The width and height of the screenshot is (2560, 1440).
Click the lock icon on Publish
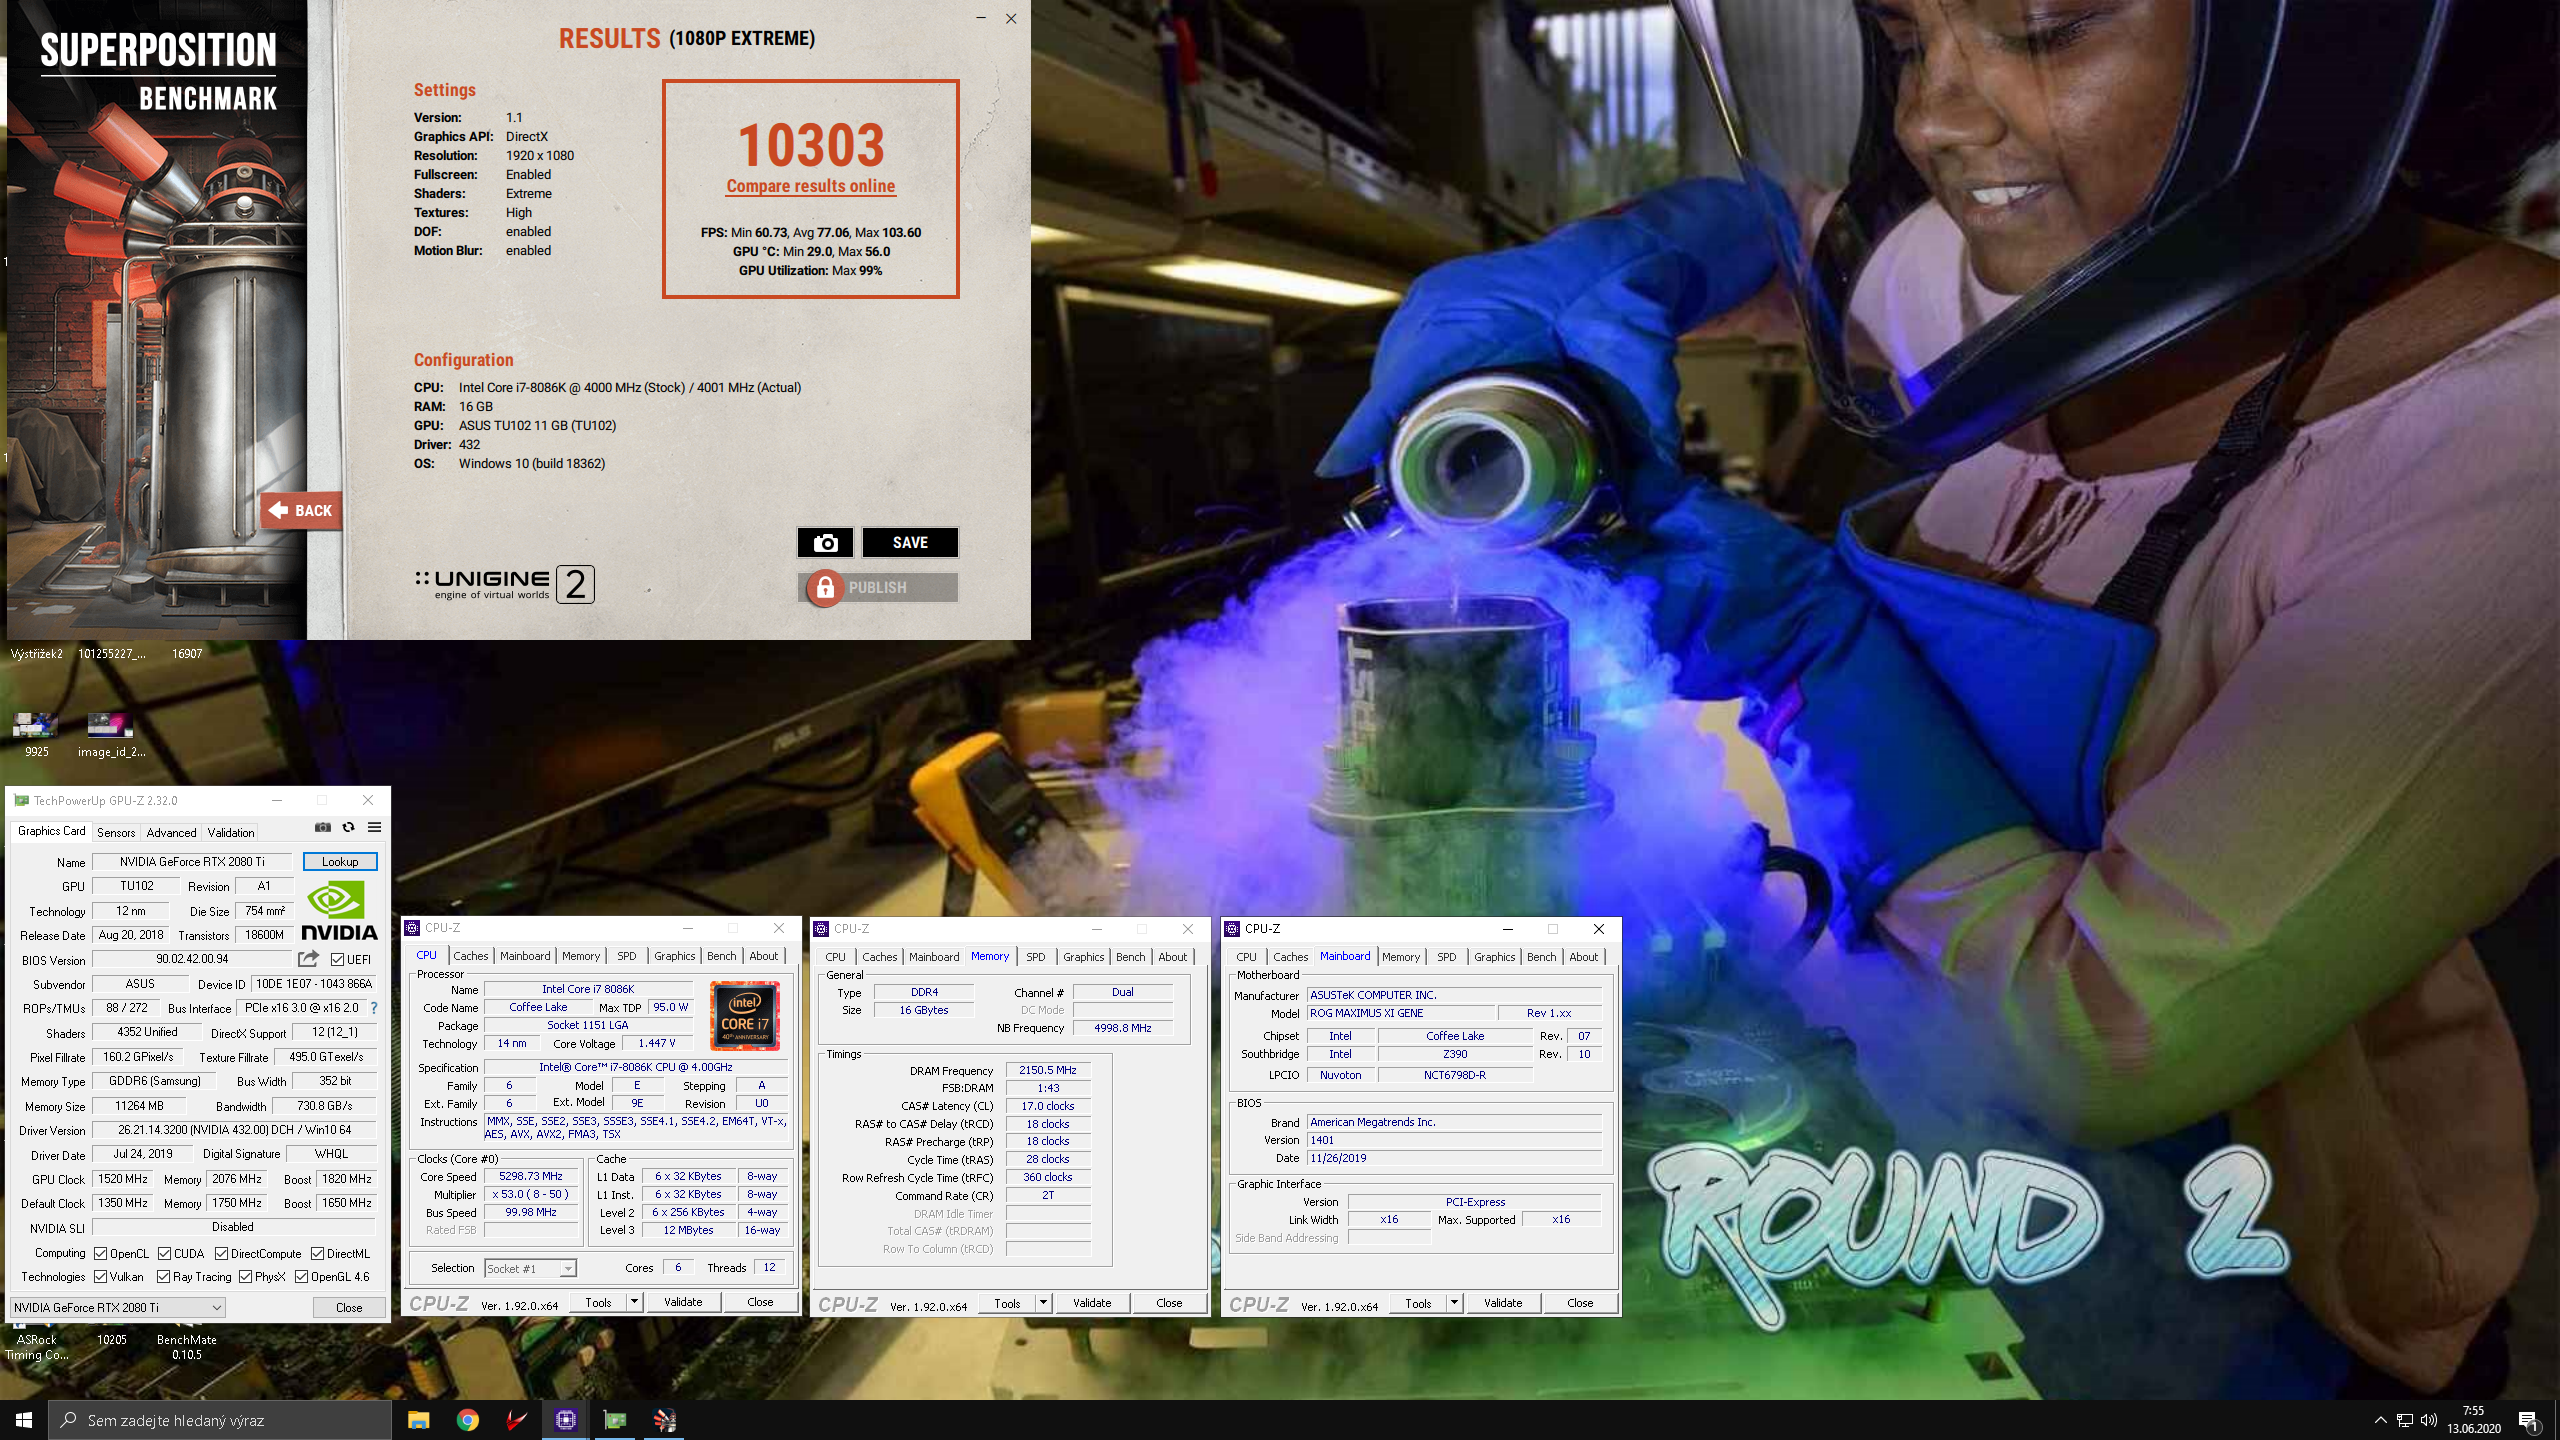click(825, 587)
